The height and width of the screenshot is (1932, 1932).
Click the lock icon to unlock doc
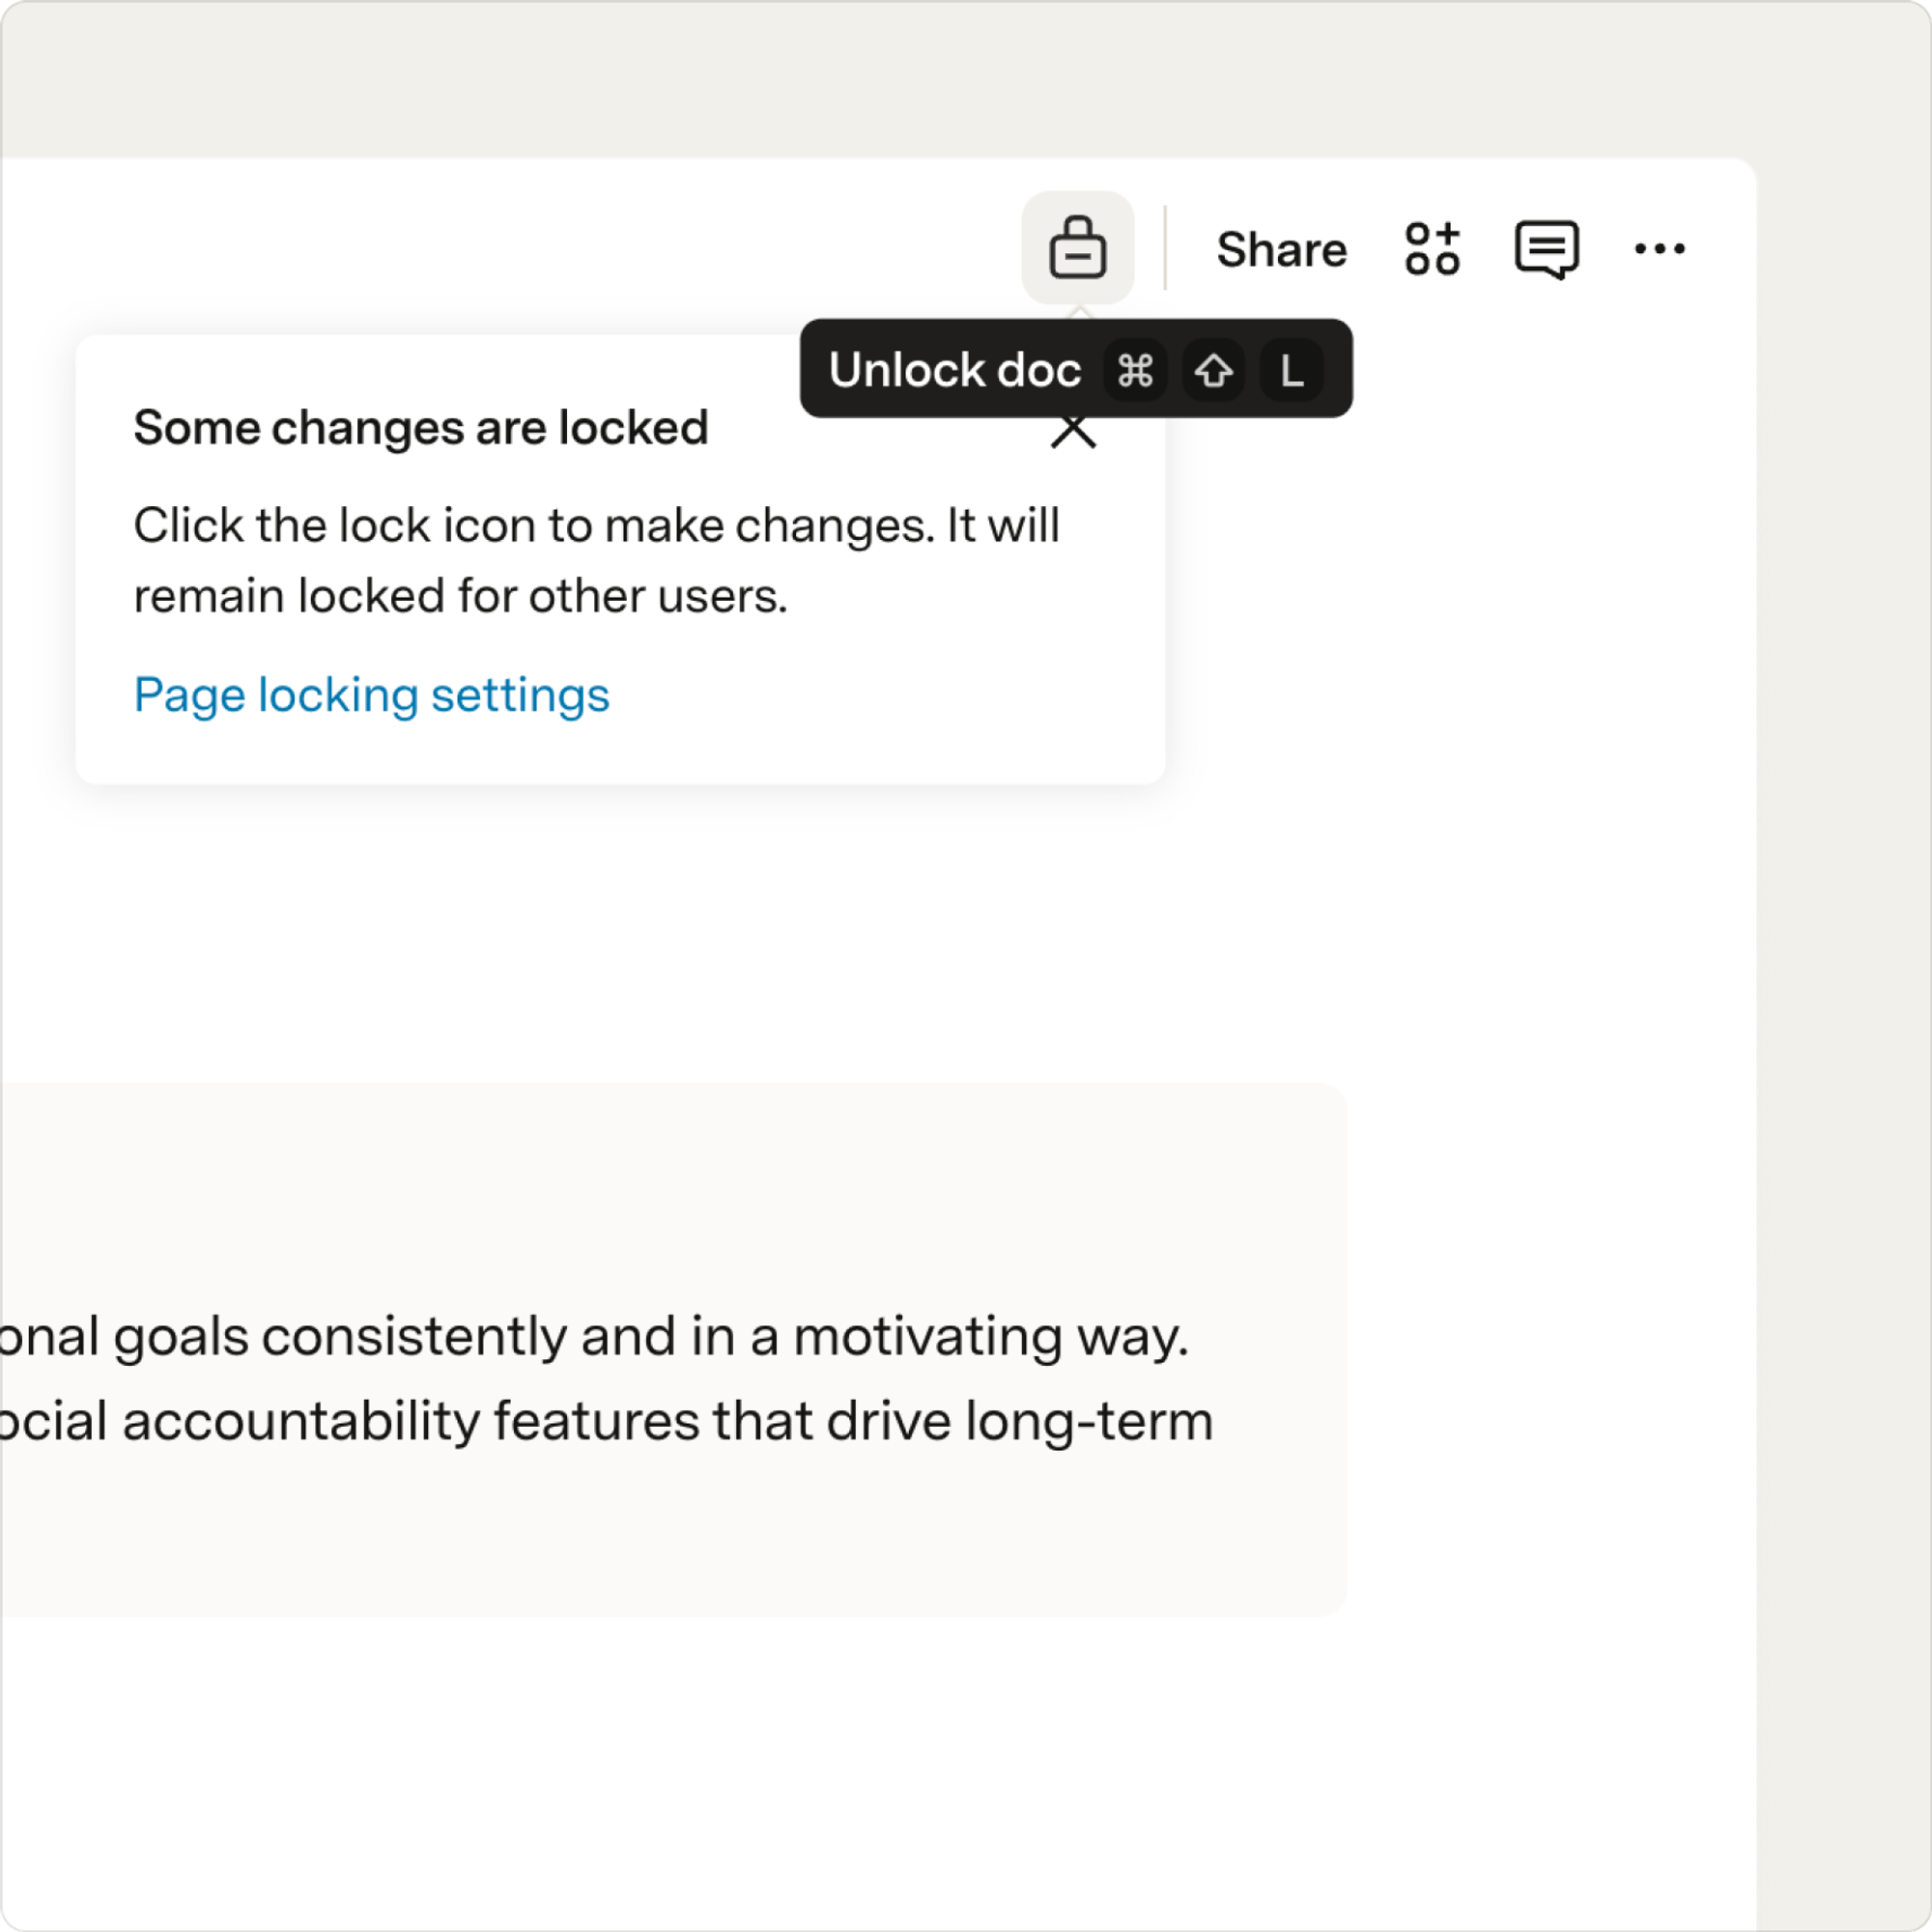point(1077,247)
